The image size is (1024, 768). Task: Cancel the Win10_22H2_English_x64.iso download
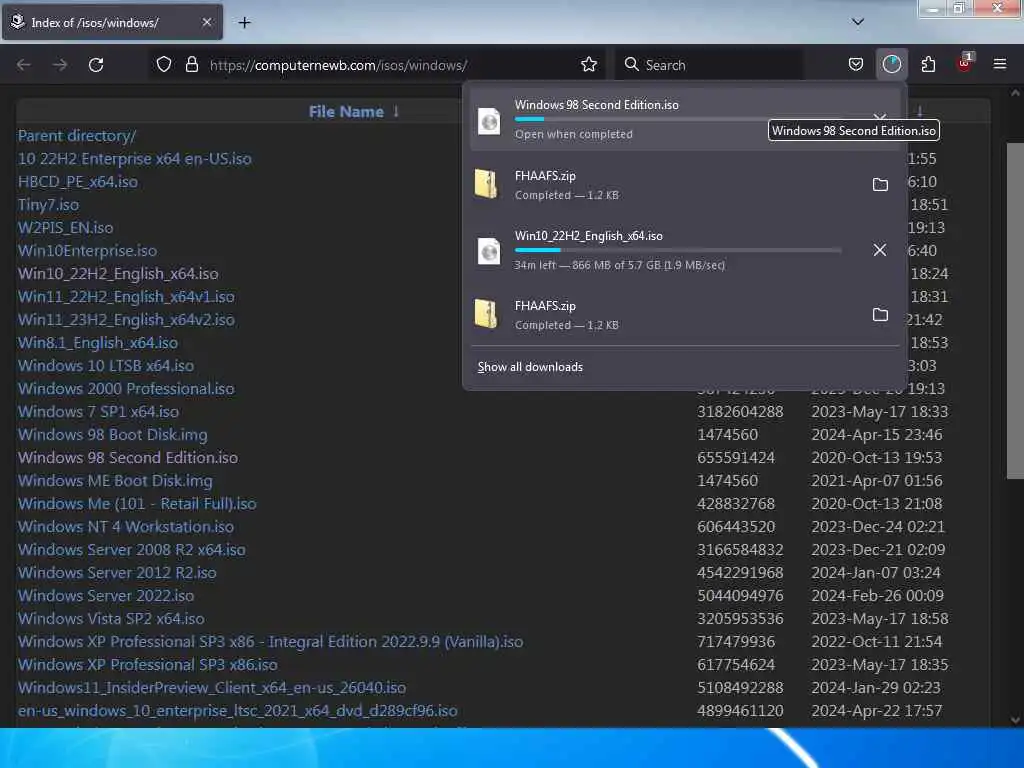(x=880, y=250)
